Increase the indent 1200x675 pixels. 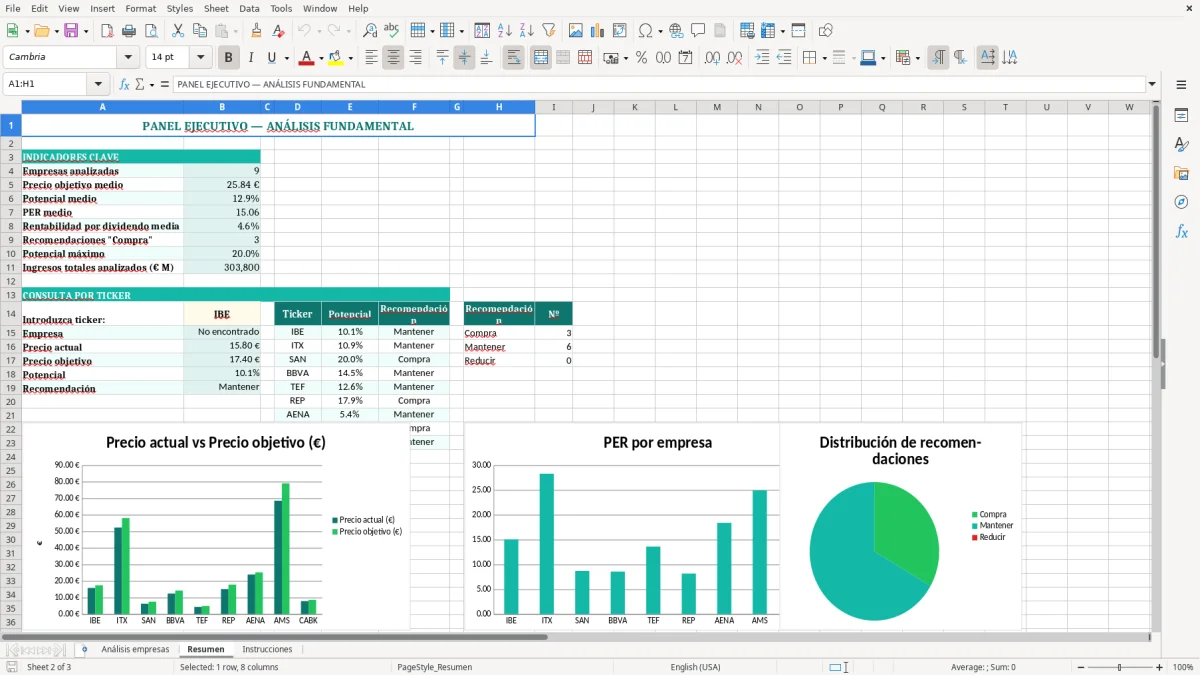(x=762, y=58)
